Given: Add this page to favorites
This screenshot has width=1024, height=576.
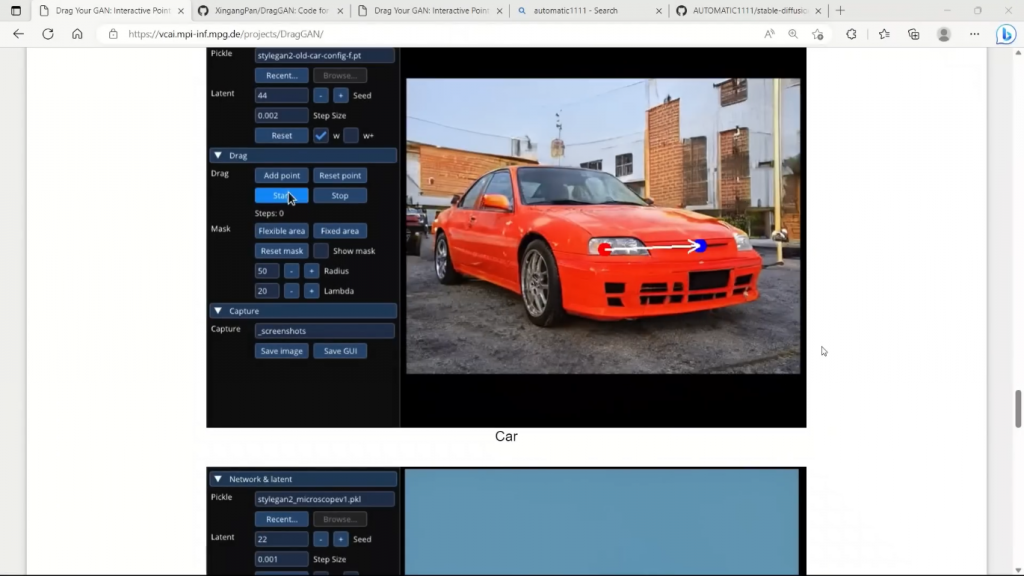Looking at the screenshot, I should [818, 33].
